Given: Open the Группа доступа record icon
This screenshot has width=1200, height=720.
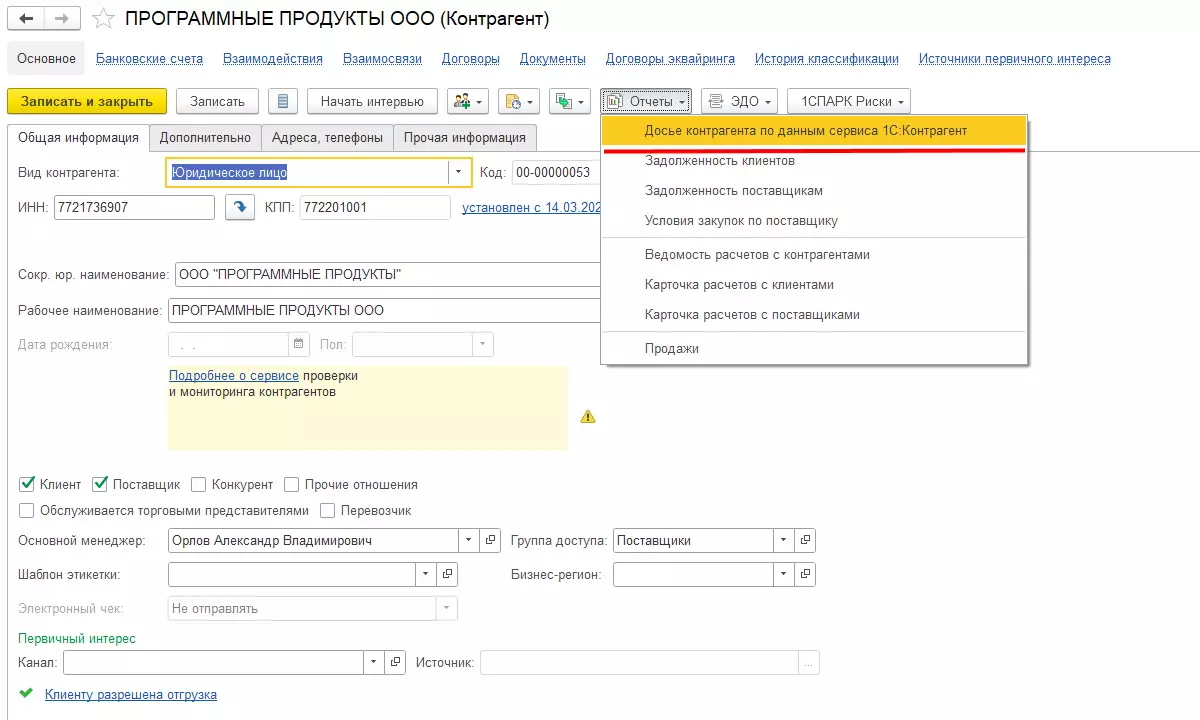Looking at the screenshot, I should pos(805,541).
